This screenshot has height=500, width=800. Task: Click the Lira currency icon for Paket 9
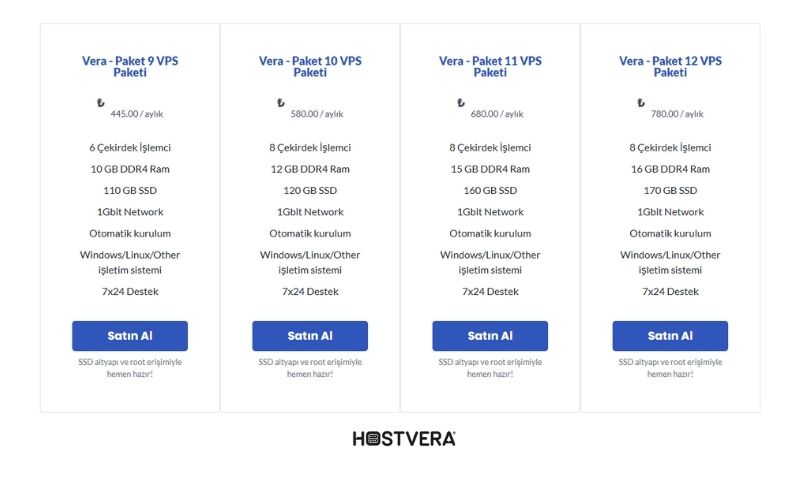point(101,103)
